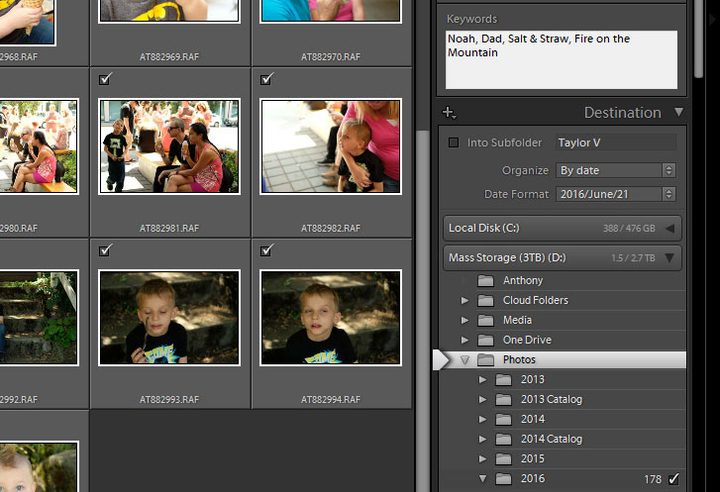
Task: Uncheck the AT882993.RAF import checkbox
Action: 105,250
